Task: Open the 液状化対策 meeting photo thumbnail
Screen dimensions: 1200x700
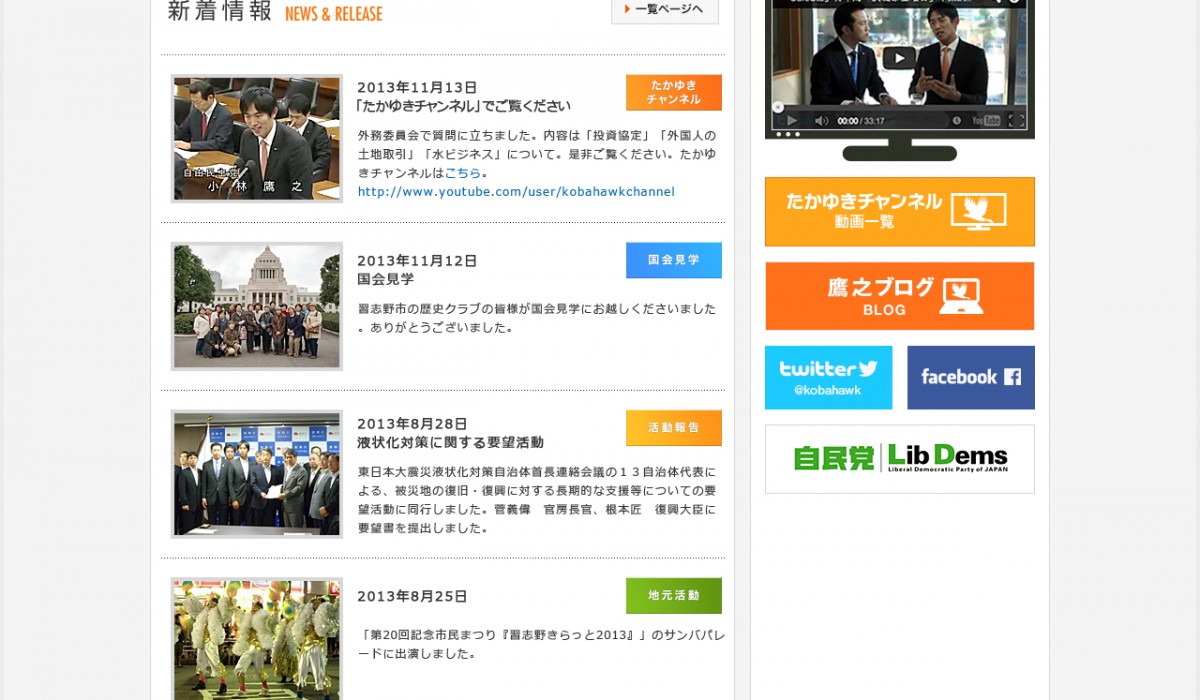Action: [x=257, y=474]
